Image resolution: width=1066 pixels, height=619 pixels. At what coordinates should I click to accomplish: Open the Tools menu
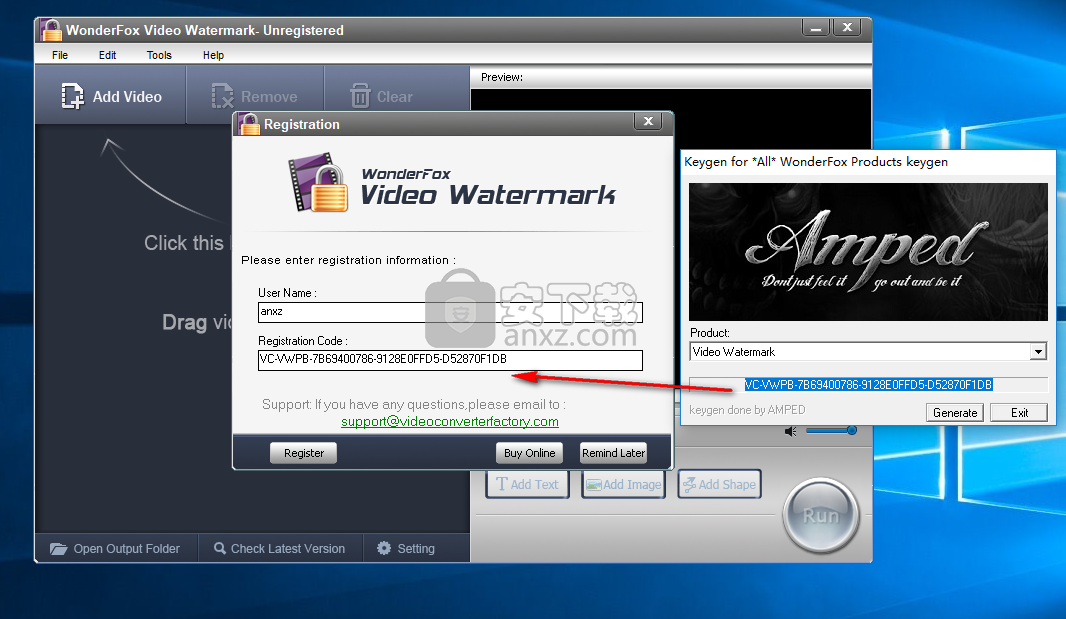pyautogui.click(x=159, y=55)
